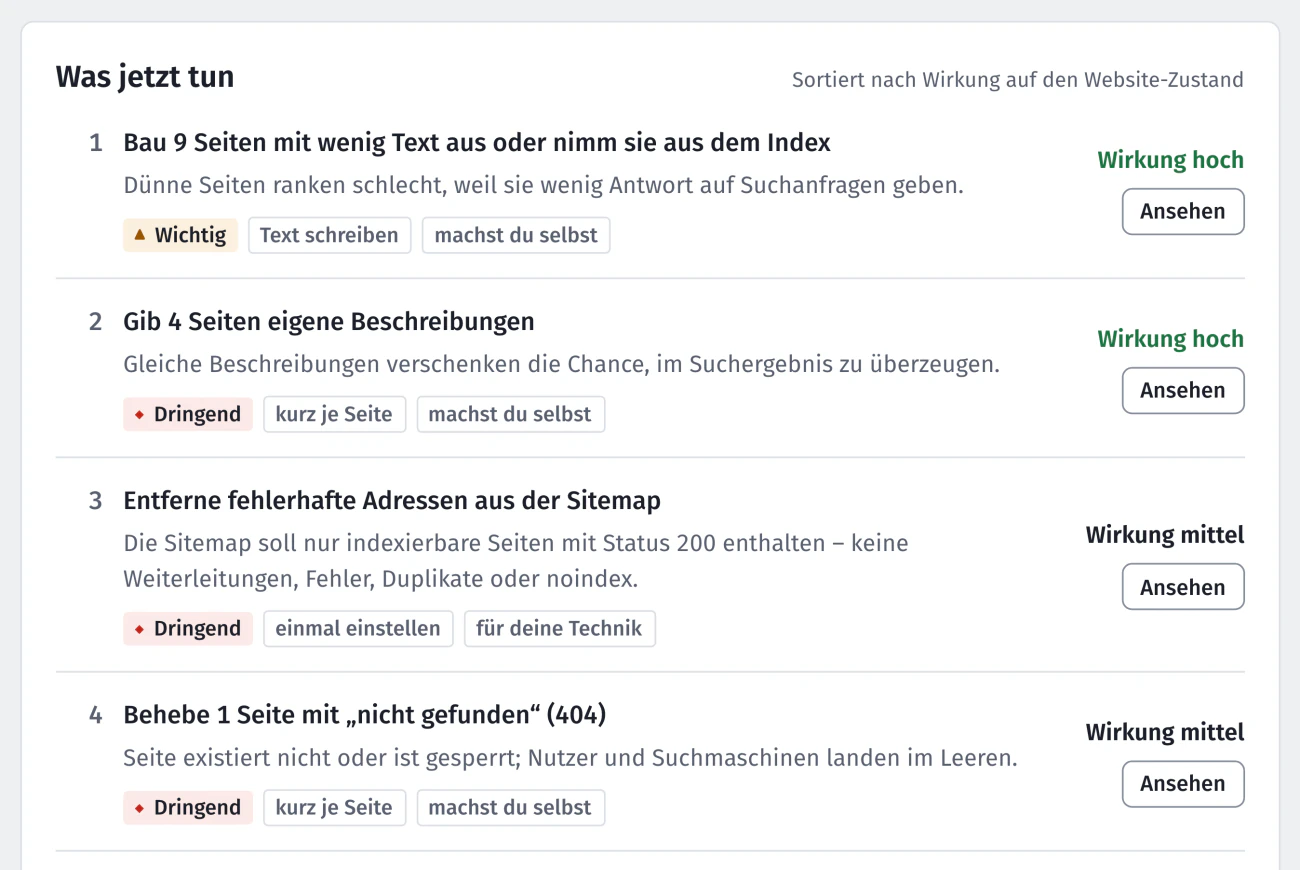Select the 'einmal einstellen' tag

(x=358, y=629)
